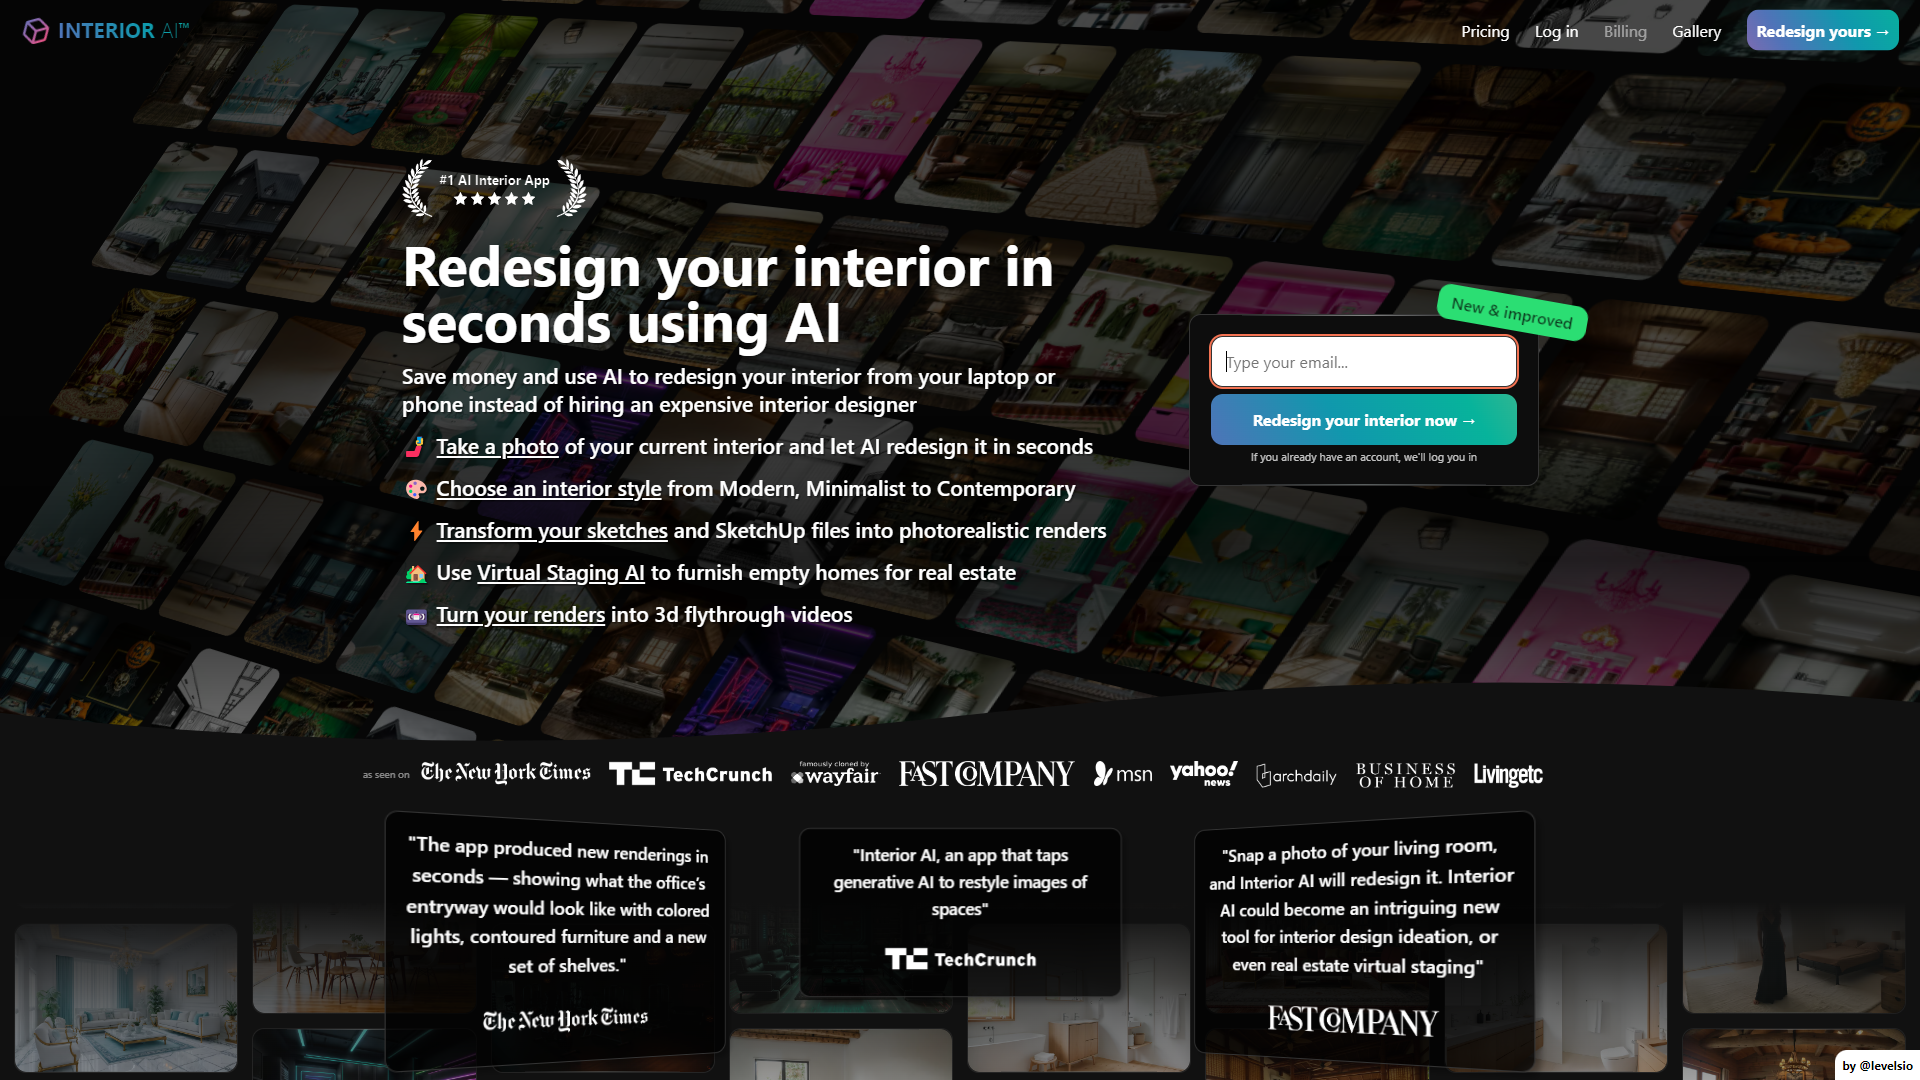
Task: Click the Wayfair logo in press bar
Action: [x=835, y=774]
